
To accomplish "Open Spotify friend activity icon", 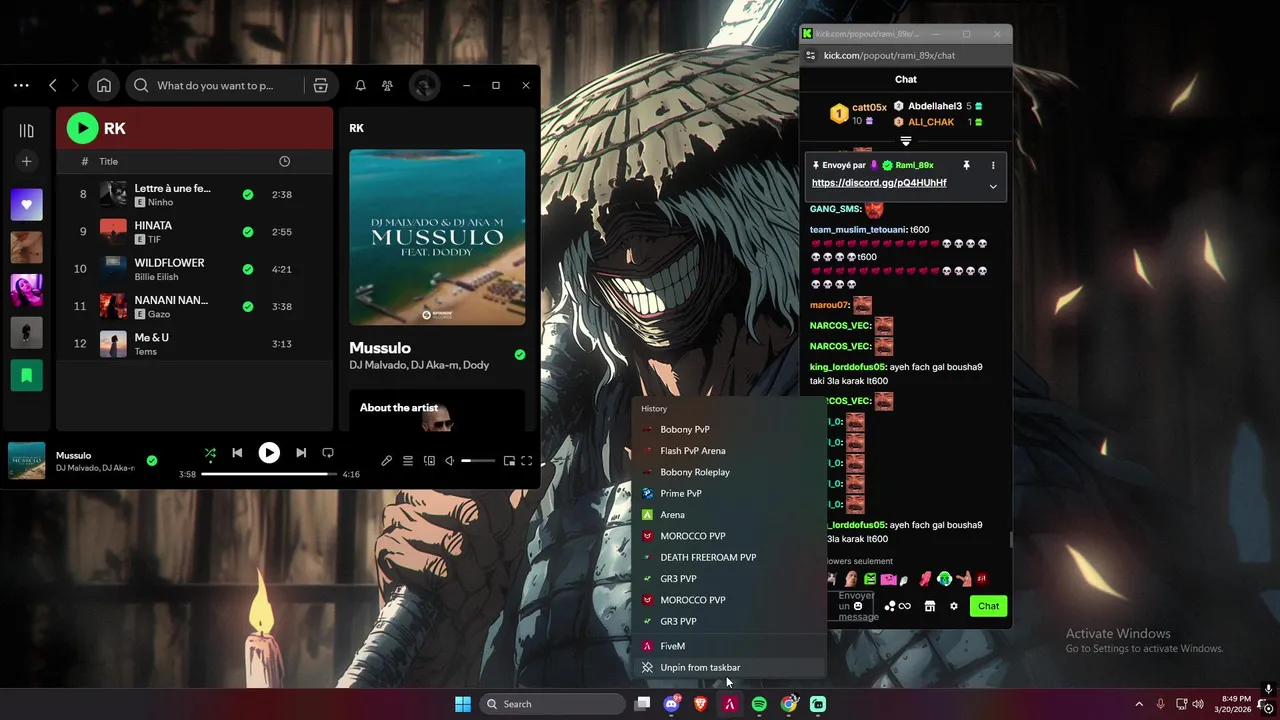I will click(x=388, y=85).
